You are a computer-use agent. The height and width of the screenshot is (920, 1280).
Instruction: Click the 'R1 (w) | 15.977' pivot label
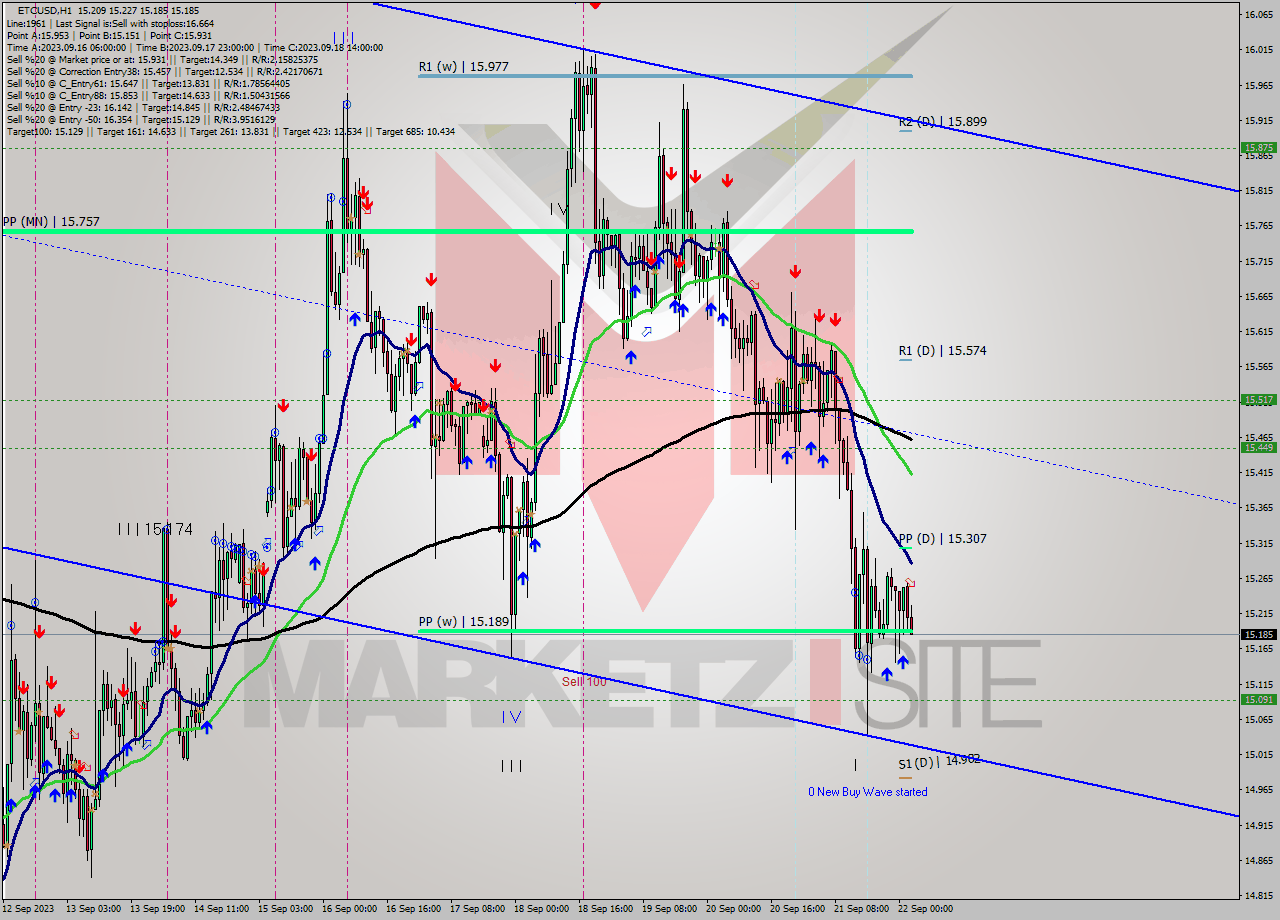462,66
